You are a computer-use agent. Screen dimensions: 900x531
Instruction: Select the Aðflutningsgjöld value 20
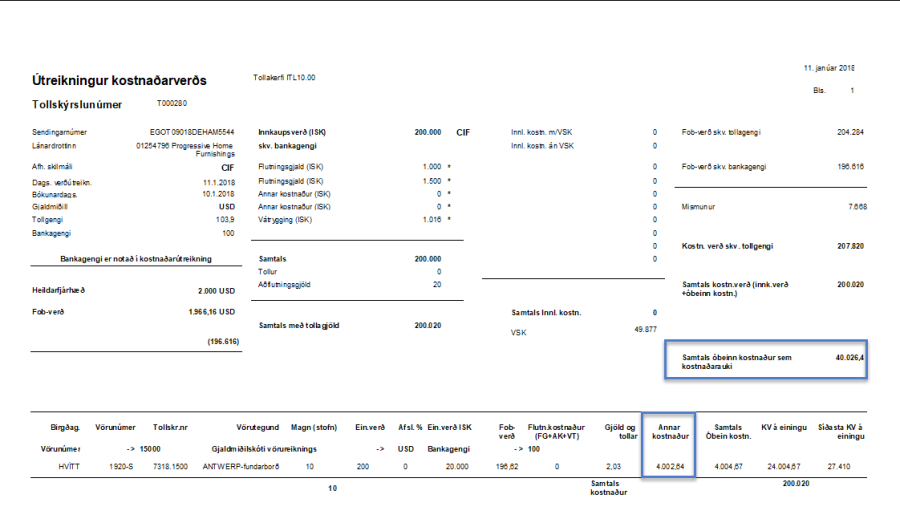pyautogui.click(x=437, y=284)
